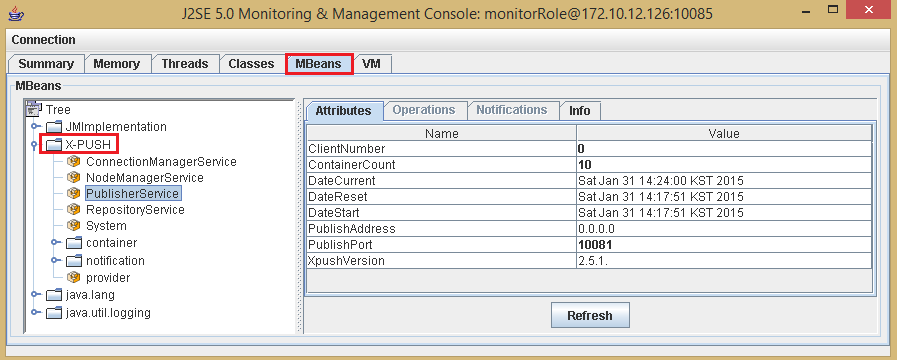This screenshot has width=897, height=360.
Task: Select the PublisherService tree item
Action: (x=133, y=193)
